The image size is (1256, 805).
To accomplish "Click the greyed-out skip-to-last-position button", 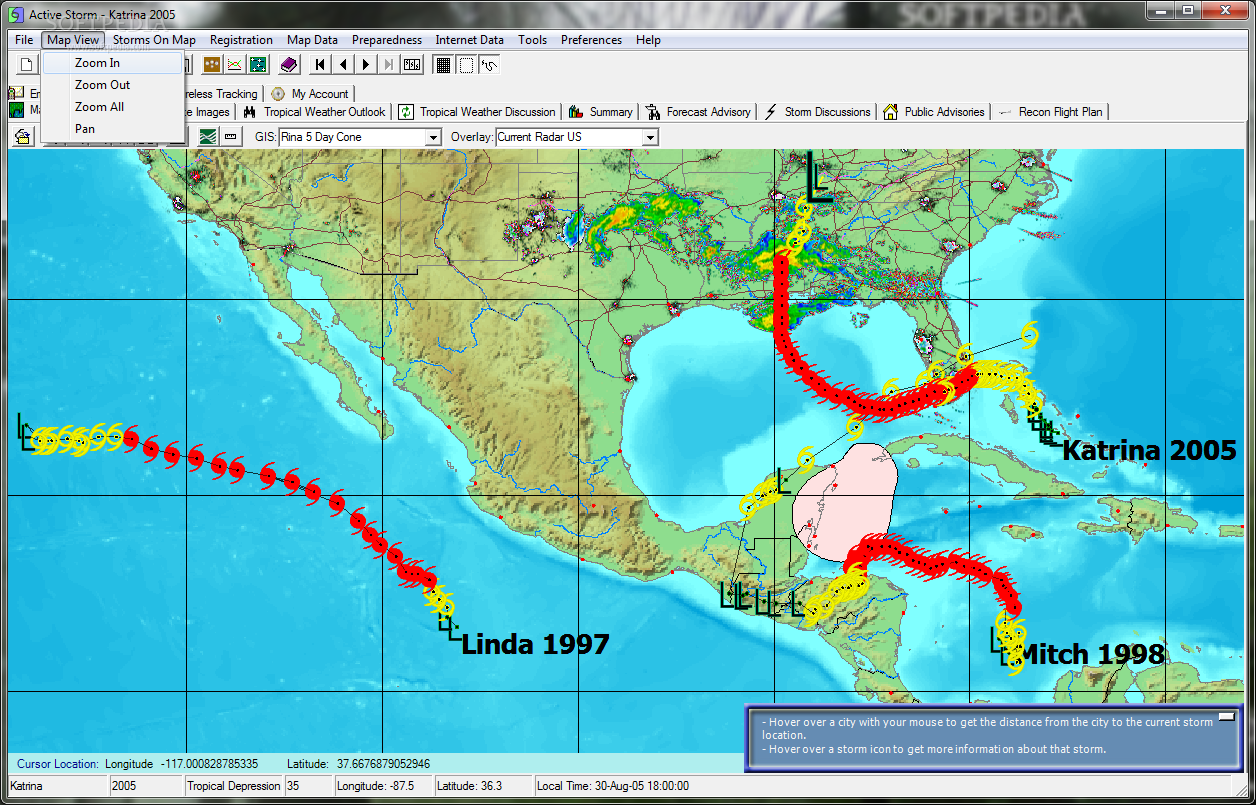I will [x=388, y=65].
